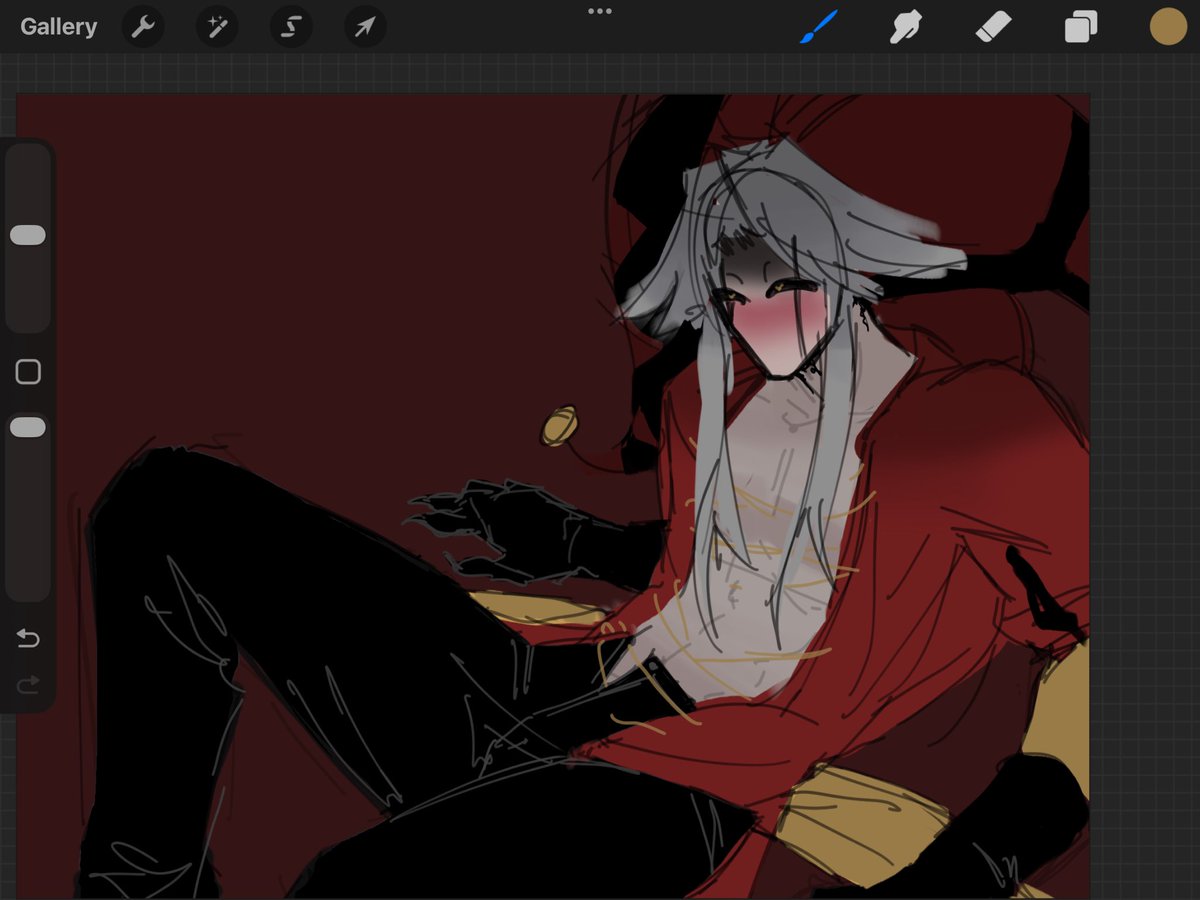The image size is (1200, 900).
Task: Select the Smudge tool
Action: coord(905,27)
